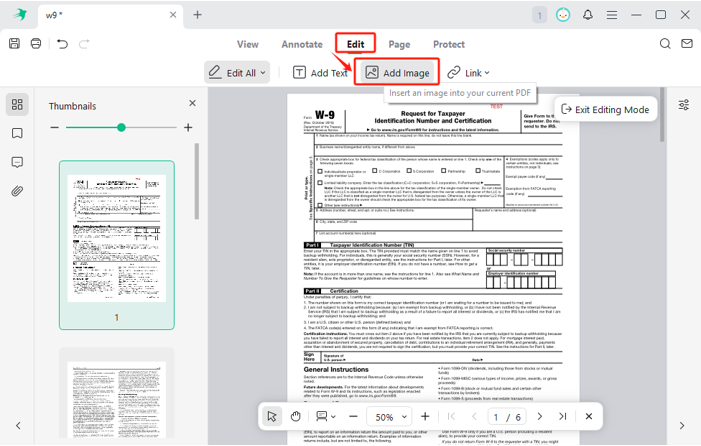Select page 1 thumbnail
701x446 pixels.
click(117, 245)
